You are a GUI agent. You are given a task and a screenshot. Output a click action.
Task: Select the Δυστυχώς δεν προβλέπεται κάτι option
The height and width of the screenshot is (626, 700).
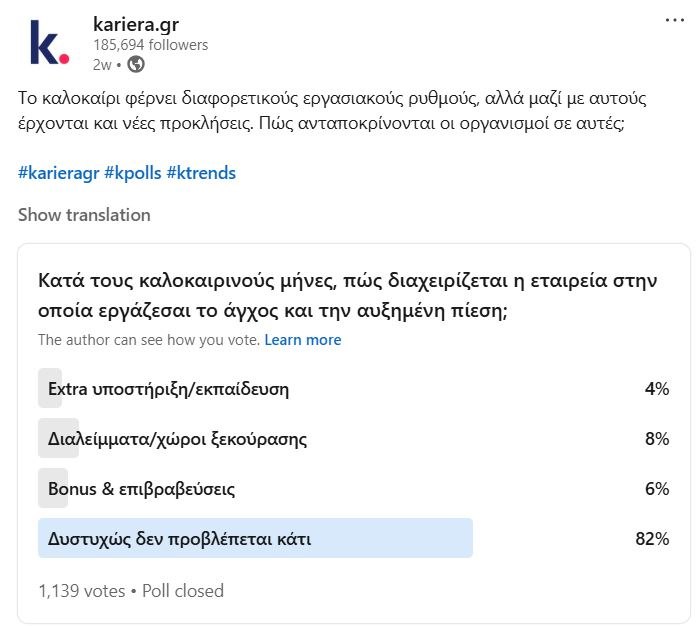[180, 539]
